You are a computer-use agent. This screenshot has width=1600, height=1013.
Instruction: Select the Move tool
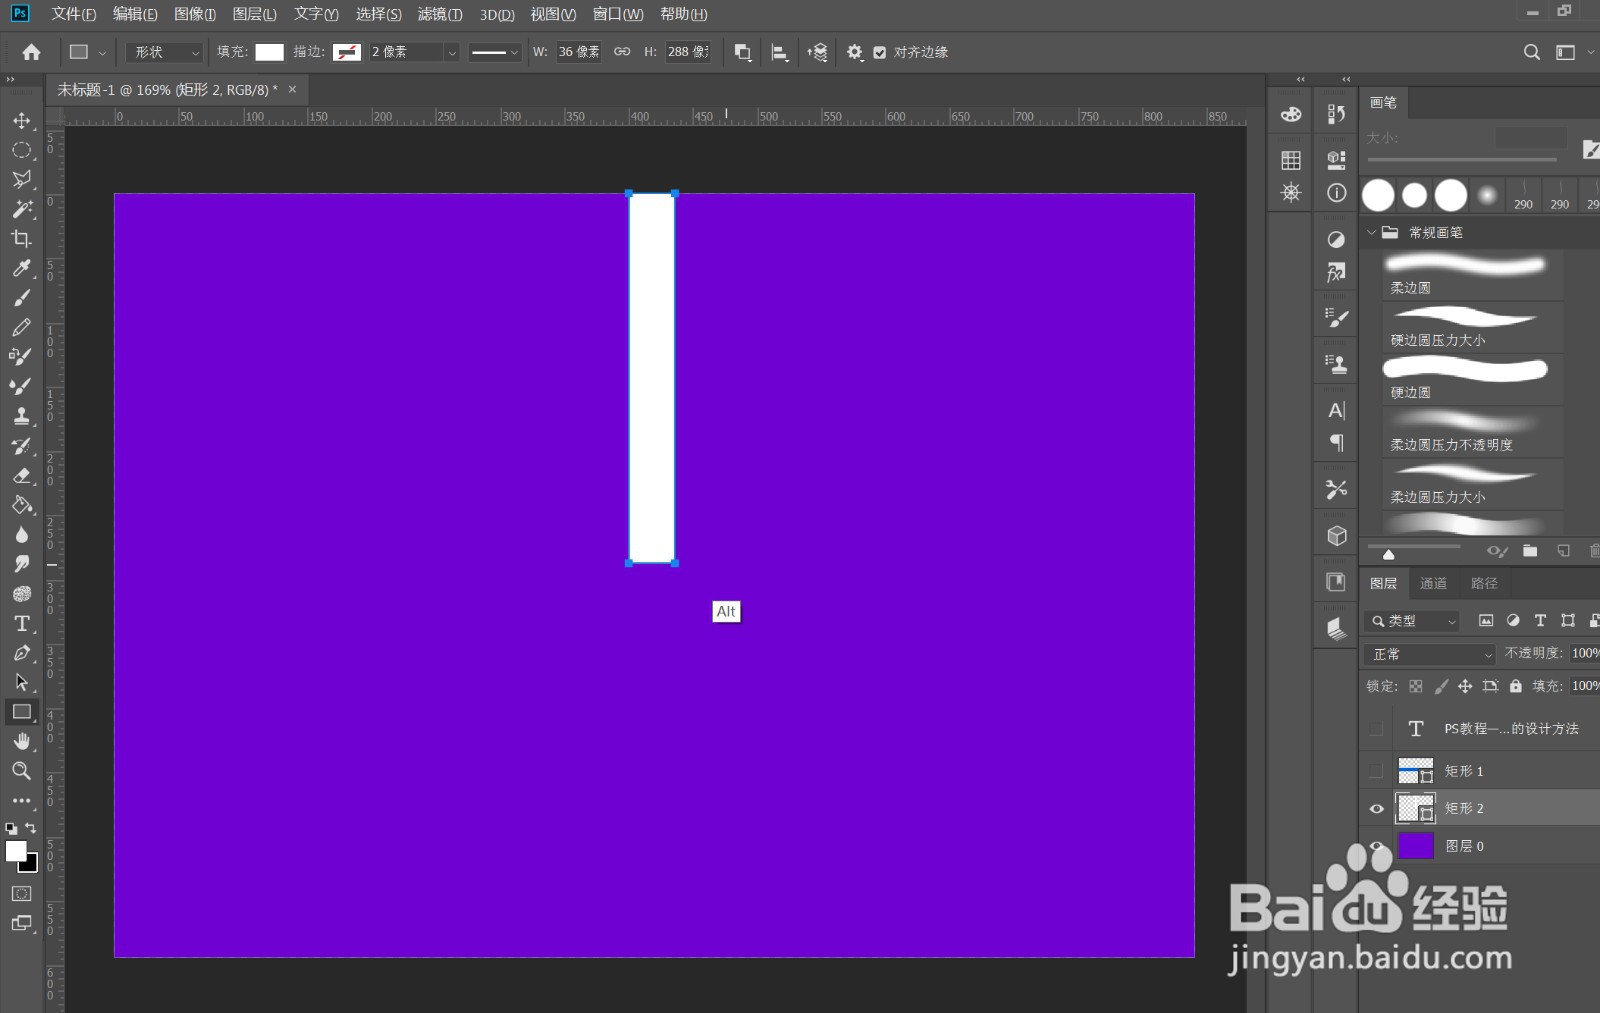coord(21,121)
